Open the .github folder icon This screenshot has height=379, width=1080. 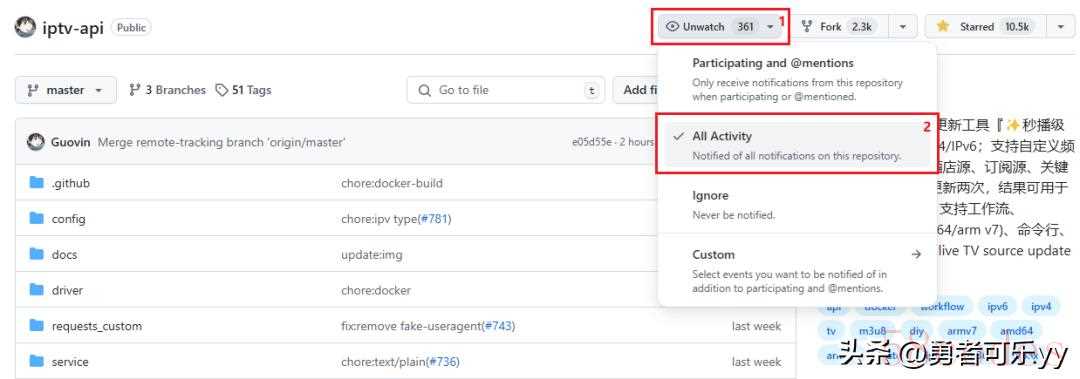click(x=37, y=183)
